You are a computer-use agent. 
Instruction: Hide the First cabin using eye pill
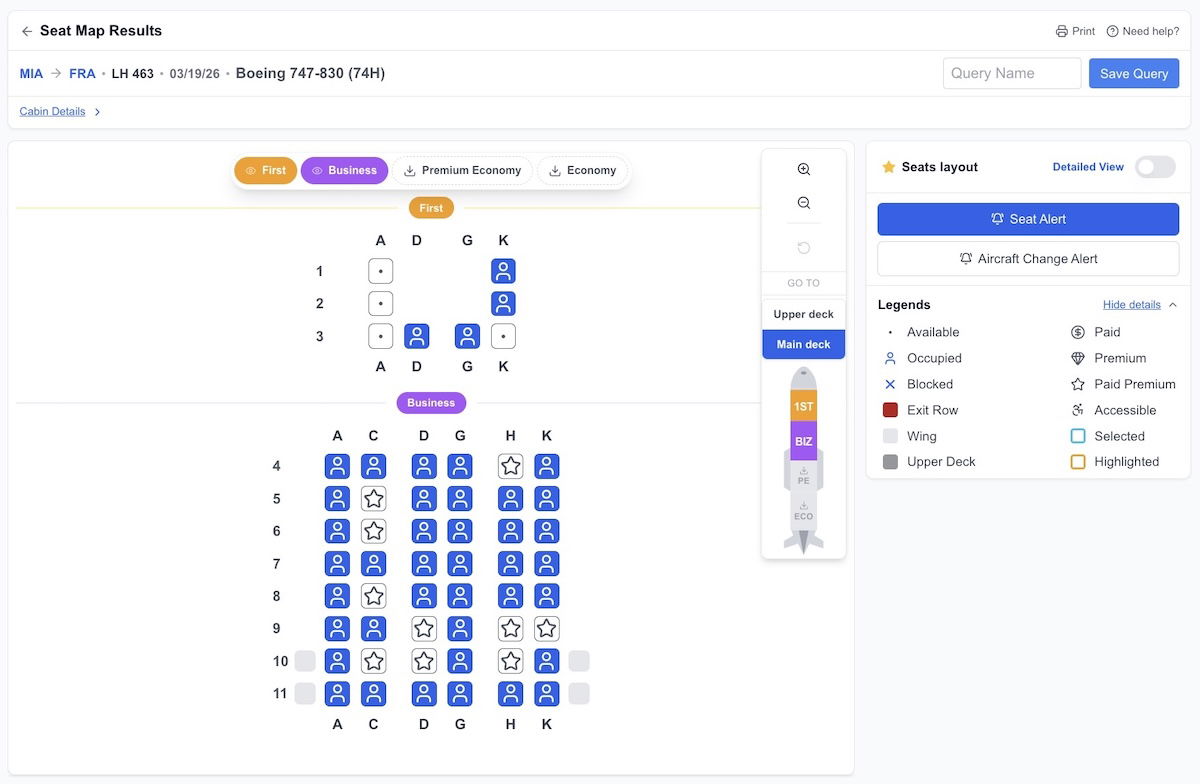[266, 171]
